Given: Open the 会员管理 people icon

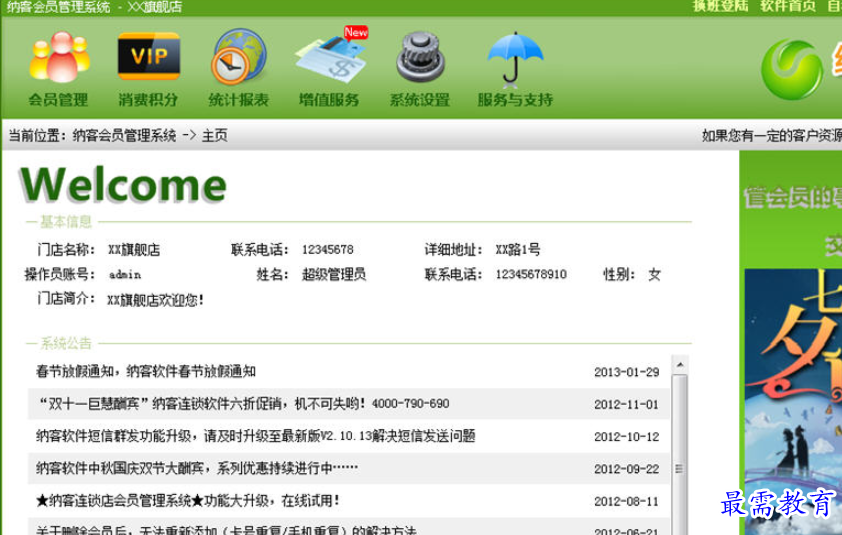Looking at the screenshot, I should (x=59, y=57).
